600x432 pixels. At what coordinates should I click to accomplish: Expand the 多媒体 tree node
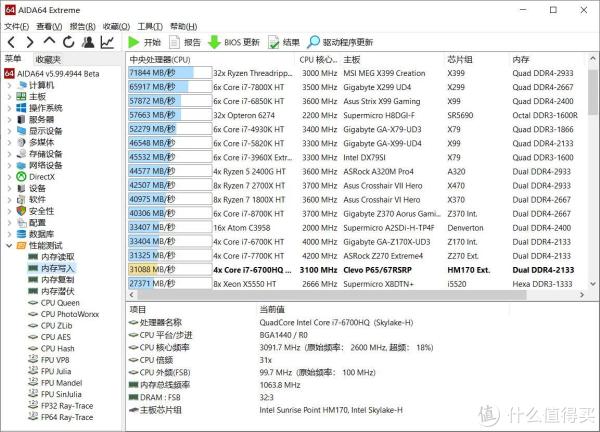click(10, 143)
